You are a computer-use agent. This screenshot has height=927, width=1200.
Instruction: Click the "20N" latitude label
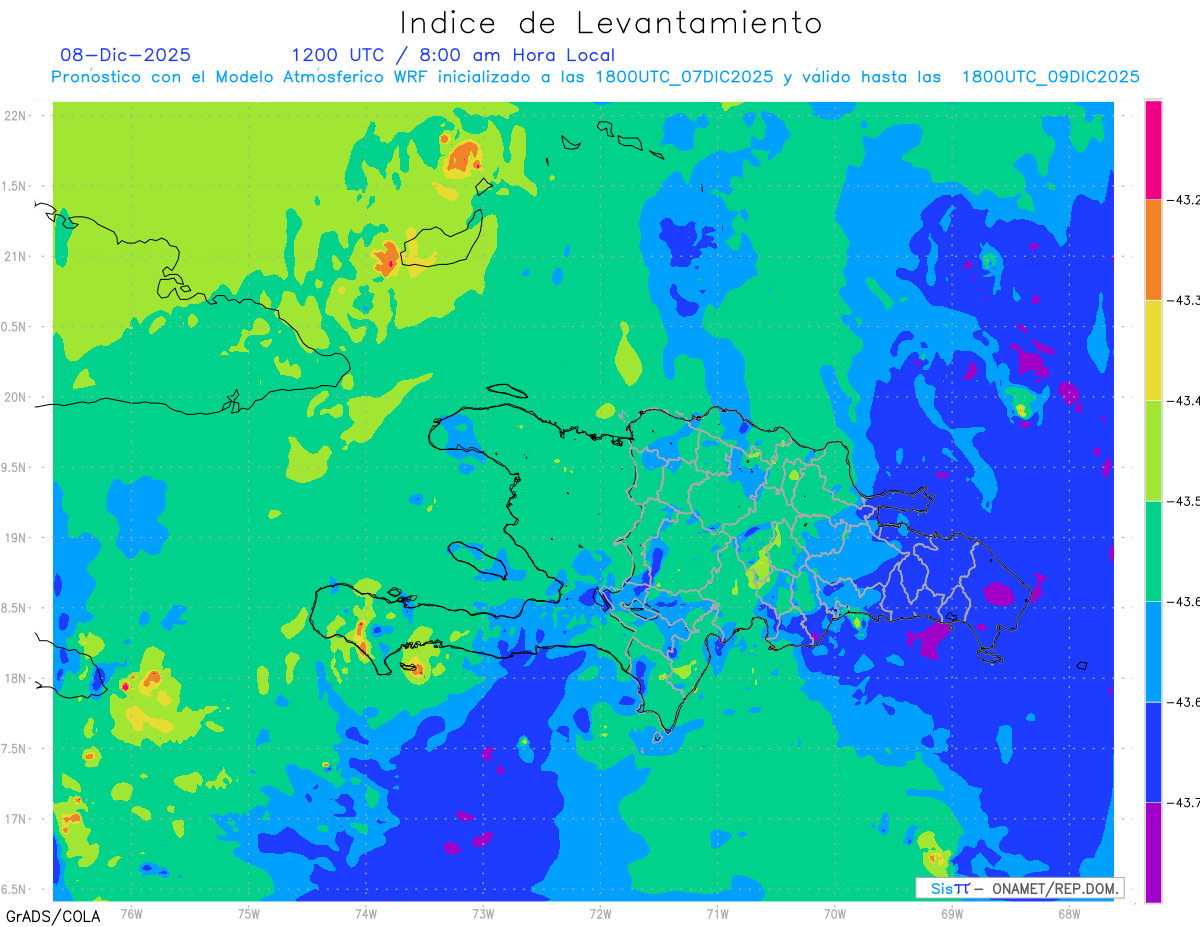tap(15, 397)
